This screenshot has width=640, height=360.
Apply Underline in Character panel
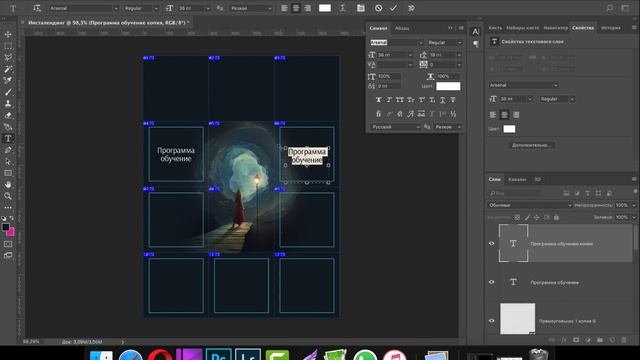442,100
